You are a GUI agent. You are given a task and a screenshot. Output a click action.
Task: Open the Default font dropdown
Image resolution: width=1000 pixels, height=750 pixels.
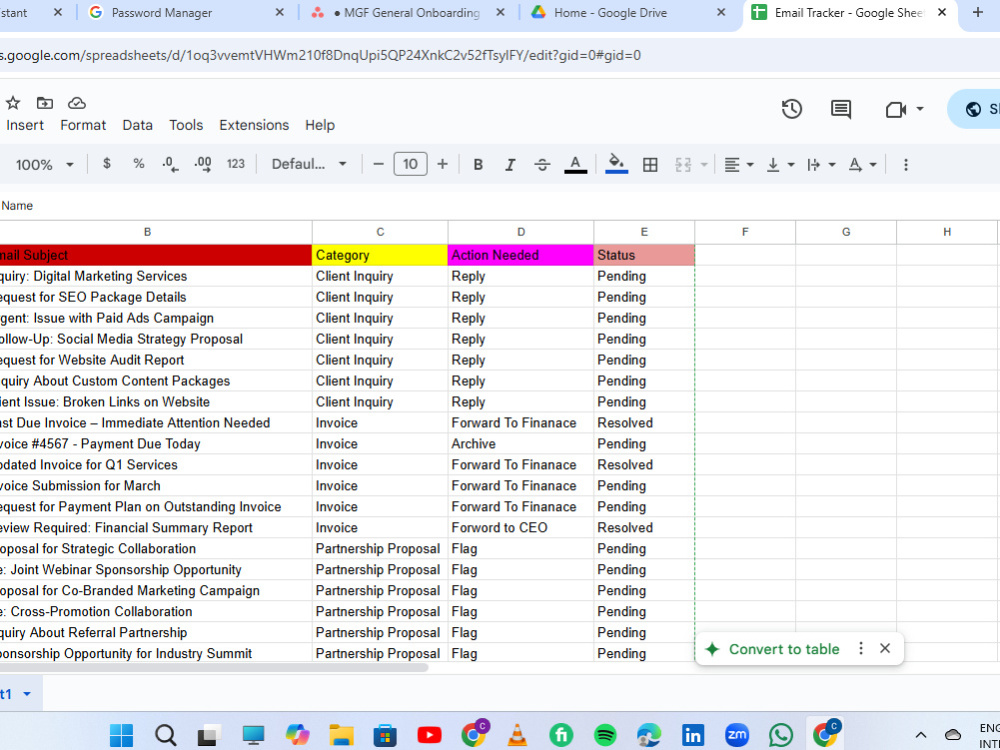[x=309, y=164]
